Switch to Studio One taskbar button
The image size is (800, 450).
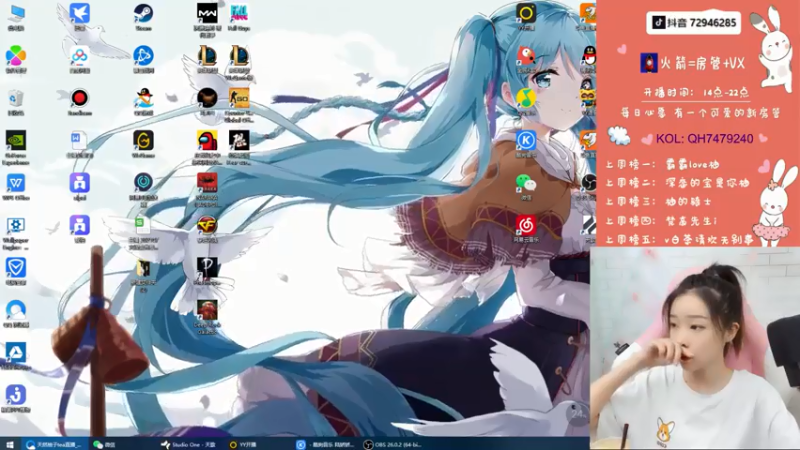(x=189, y=444)
